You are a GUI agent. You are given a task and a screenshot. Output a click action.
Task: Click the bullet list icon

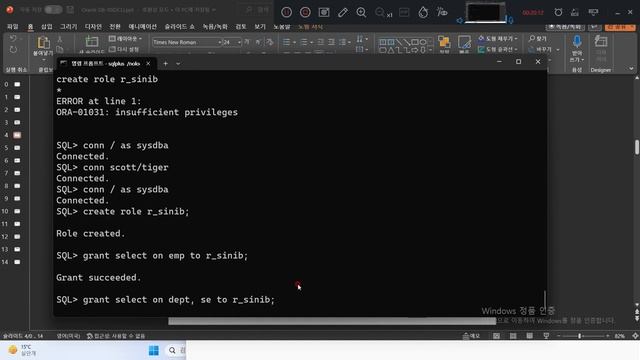[287, 42]
